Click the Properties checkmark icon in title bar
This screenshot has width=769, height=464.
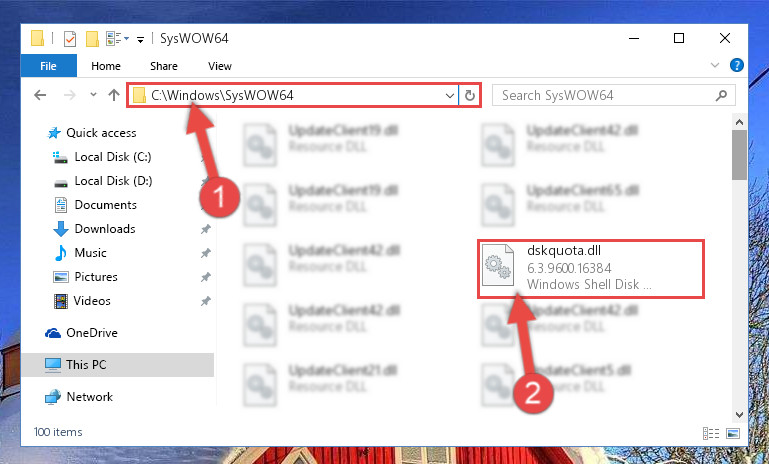(x=70, y=38)
